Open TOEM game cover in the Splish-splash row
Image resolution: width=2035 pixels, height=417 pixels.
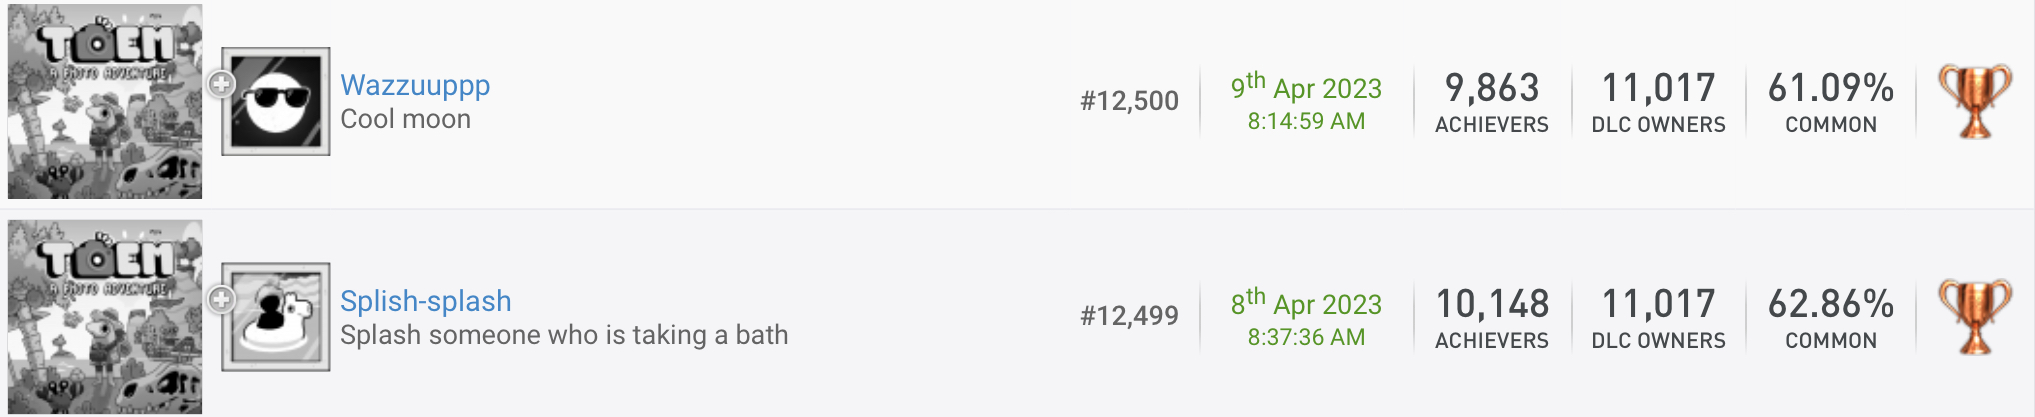tap(105, 317)
